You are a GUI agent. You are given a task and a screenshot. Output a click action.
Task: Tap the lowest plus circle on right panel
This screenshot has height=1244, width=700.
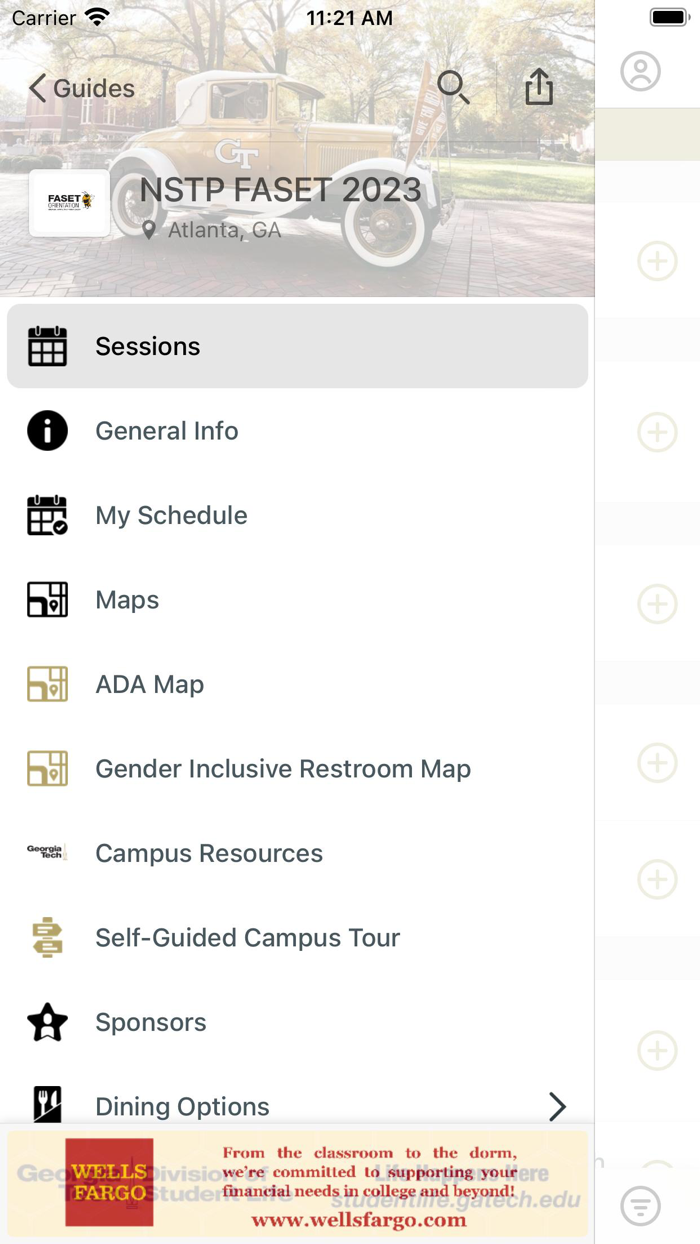click(657, 1051)
